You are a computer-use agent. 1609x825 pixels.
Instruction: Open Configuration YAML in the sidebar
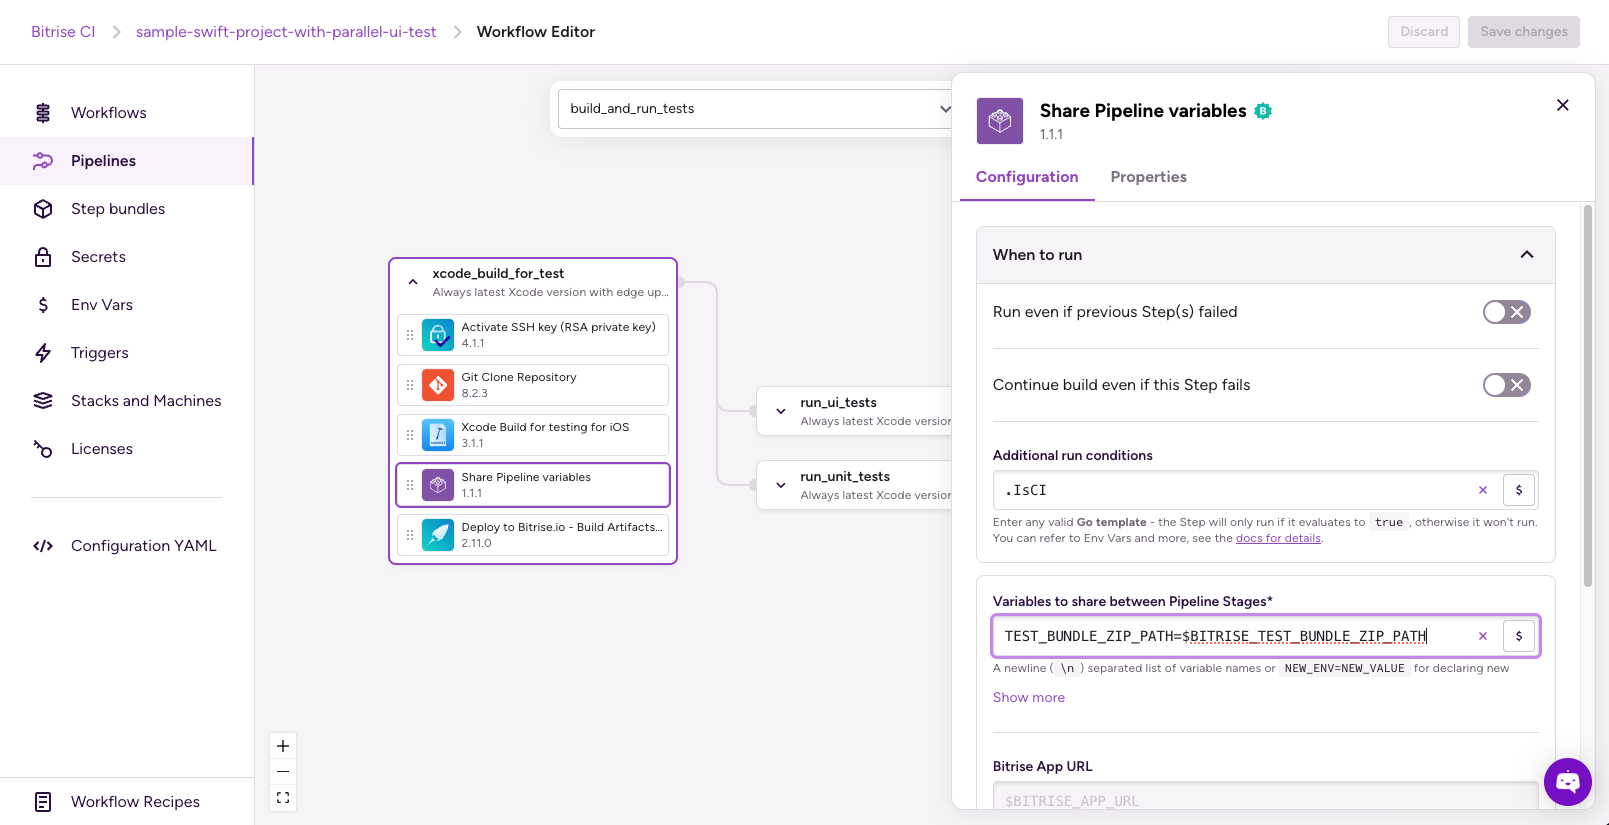127,546
